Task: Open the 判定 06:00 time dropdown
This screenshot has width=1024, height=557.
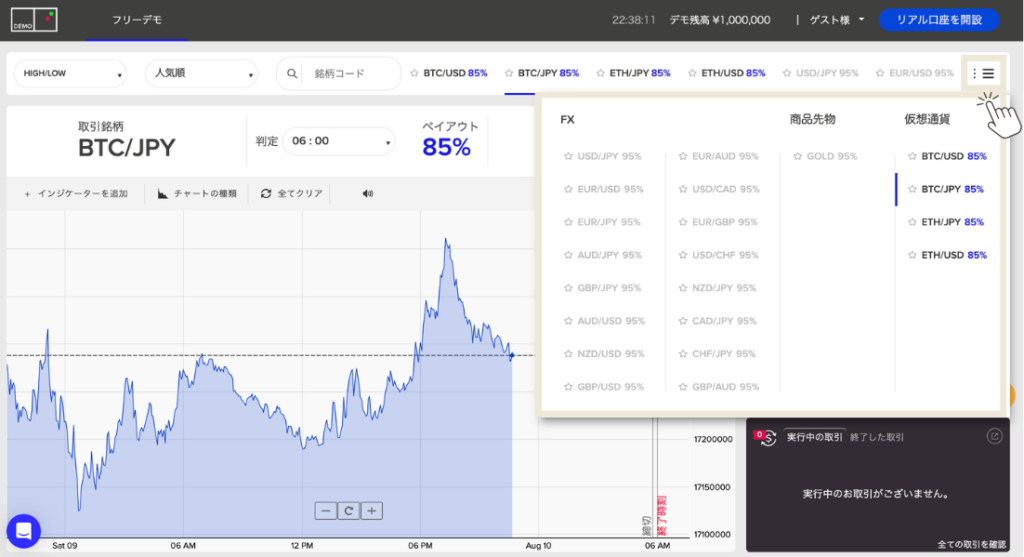Action: (x=338, y=141)
